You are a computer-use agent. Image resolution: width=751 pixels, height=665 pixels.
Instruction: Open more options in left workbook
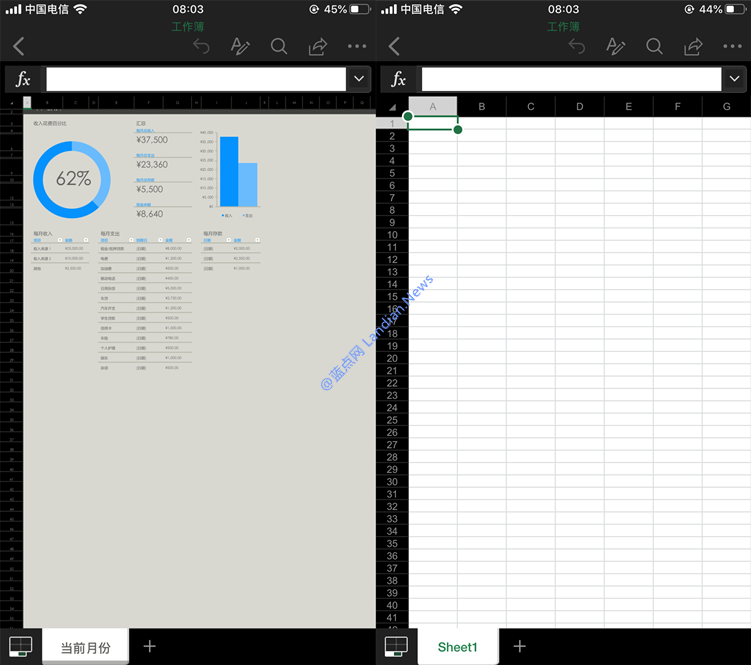(x=357, y=46)
